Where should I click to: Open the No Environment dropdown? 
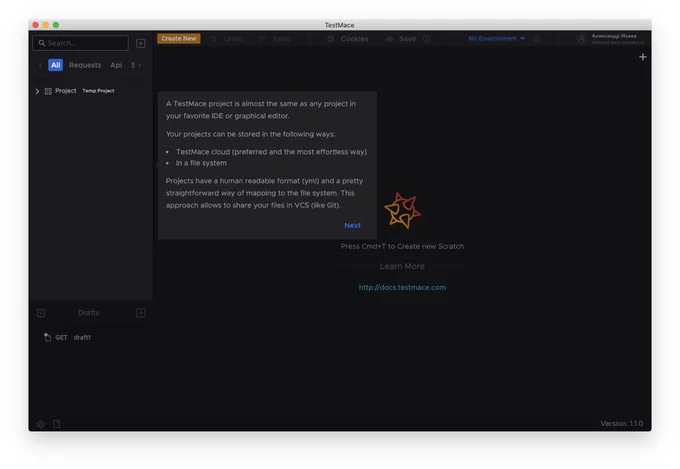[x=497, y=39]
